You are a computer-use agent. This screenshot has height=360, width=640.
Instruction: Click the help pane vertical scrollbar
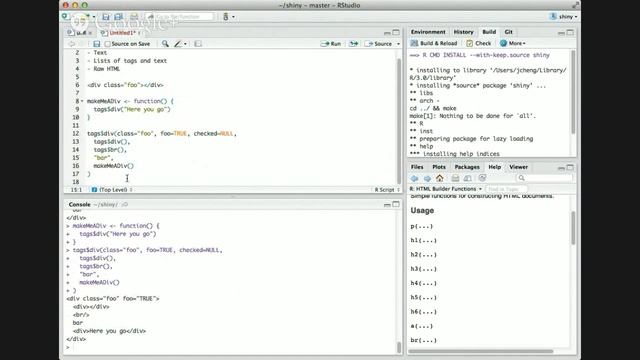click(573, 228)
